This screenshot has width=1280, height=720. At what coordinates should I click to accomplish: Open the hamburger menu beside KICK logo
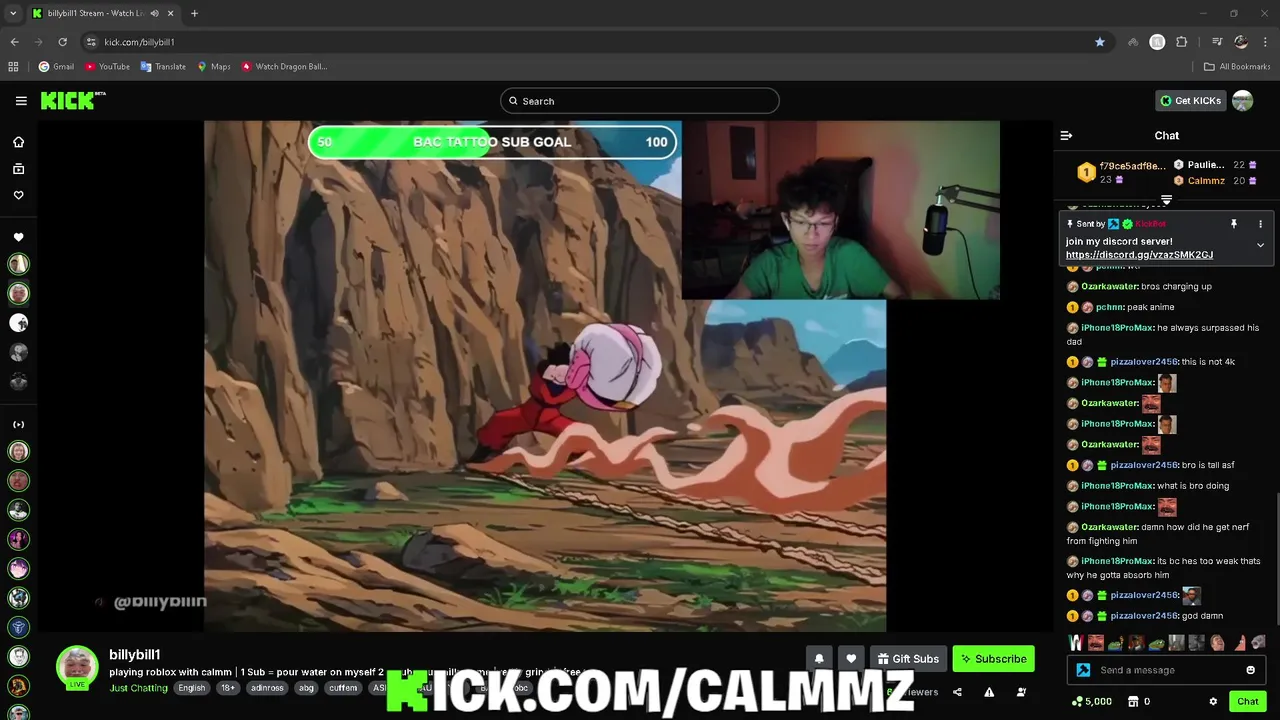coord(21,101)
